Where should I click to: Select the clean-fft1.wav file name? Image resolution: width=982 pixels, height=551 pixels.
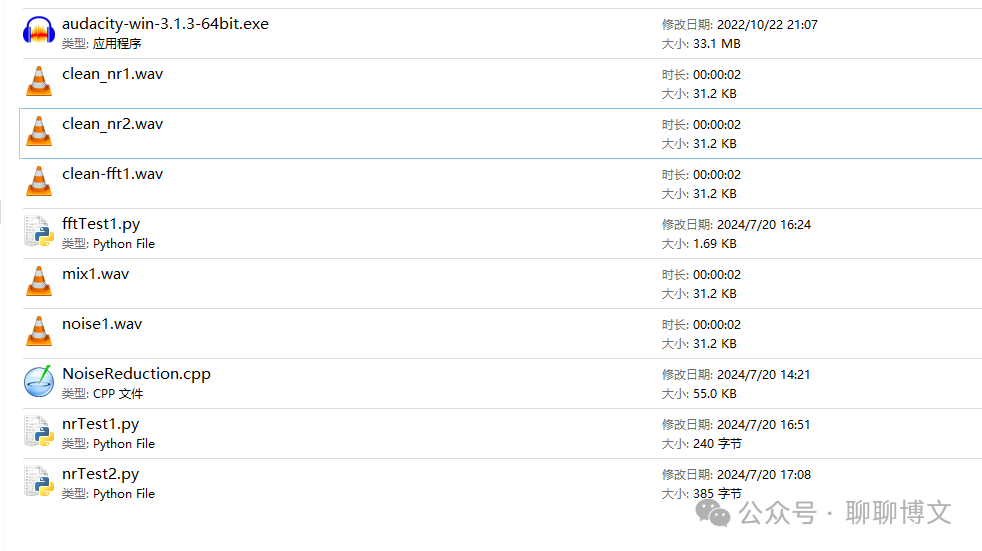click(112, 174)
